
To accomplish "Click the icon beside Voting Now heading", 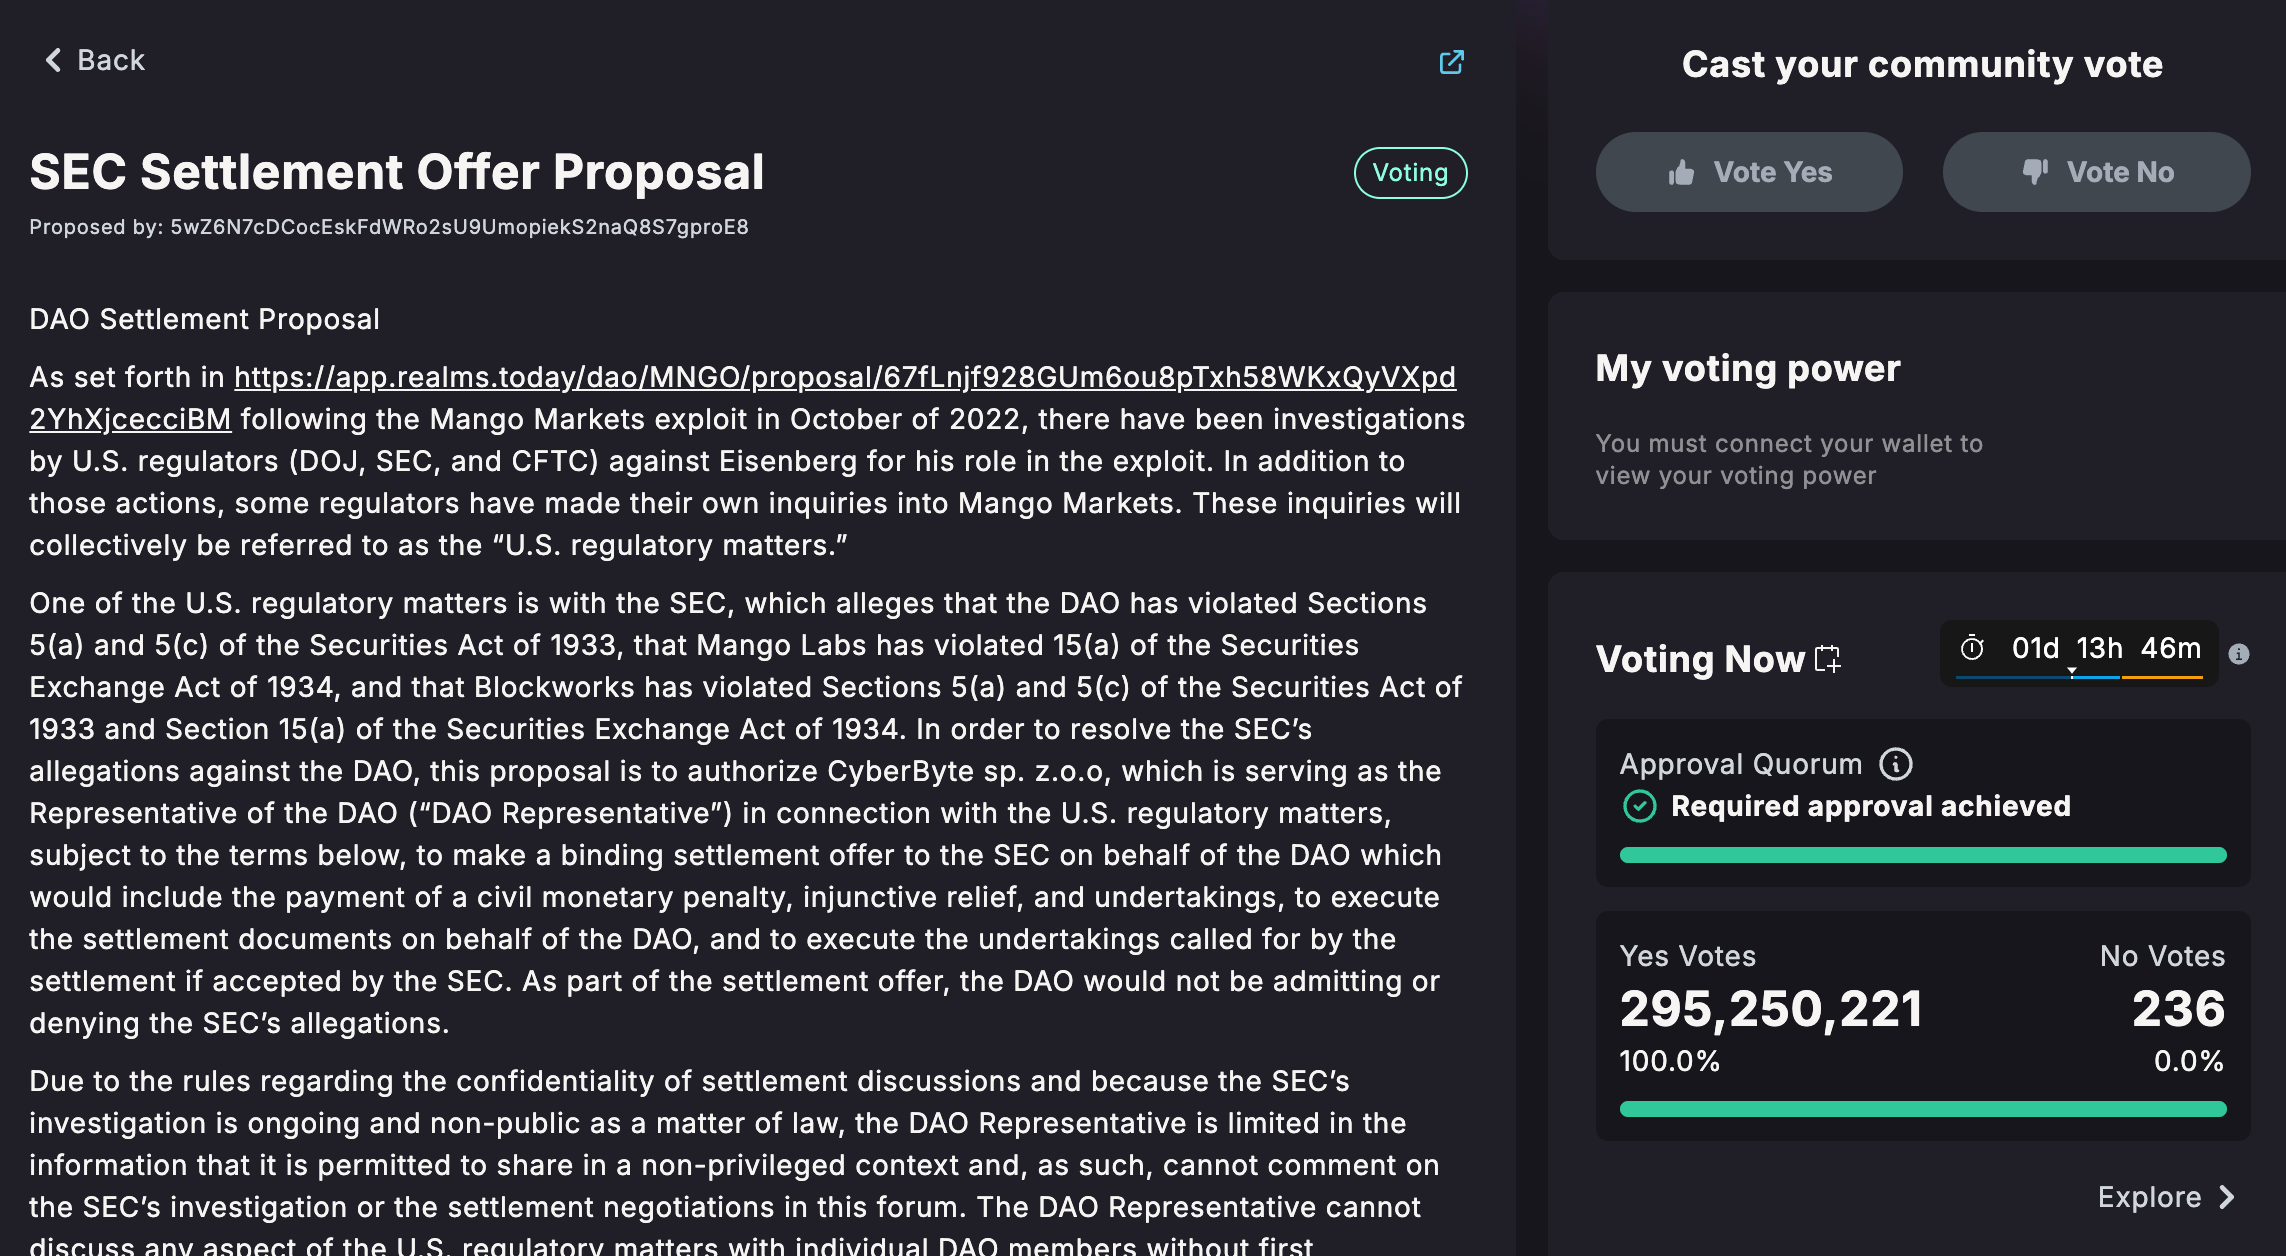I will pyautogui.click(x=1828, y=658).
